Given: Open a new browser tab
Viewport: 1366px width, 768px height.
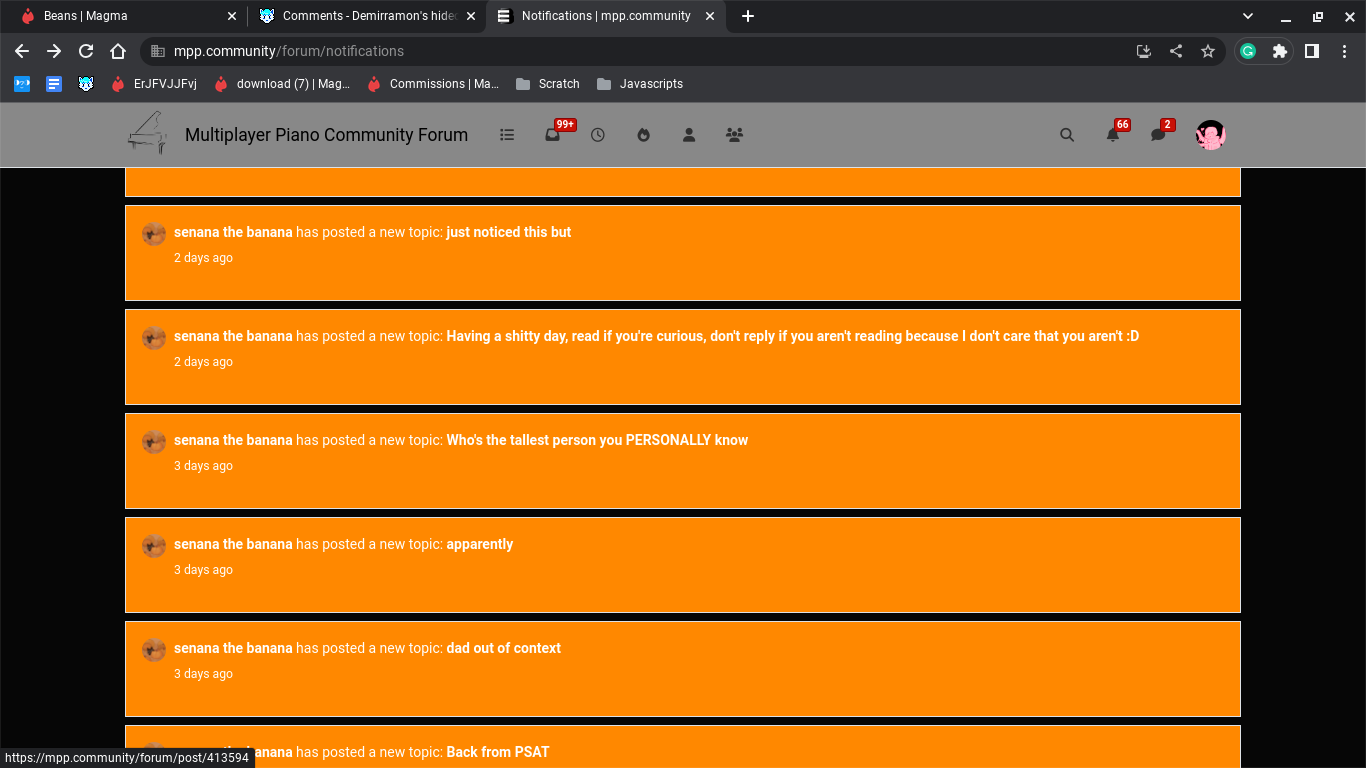Looking at the screenshot, I should pos(748,16).
